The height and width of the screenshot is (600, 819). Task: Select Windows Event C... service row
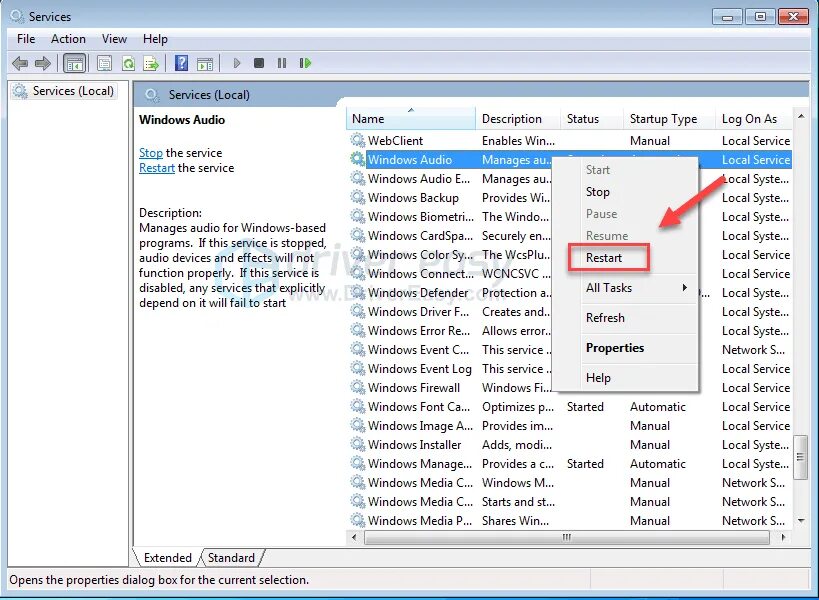click(570, 350)
